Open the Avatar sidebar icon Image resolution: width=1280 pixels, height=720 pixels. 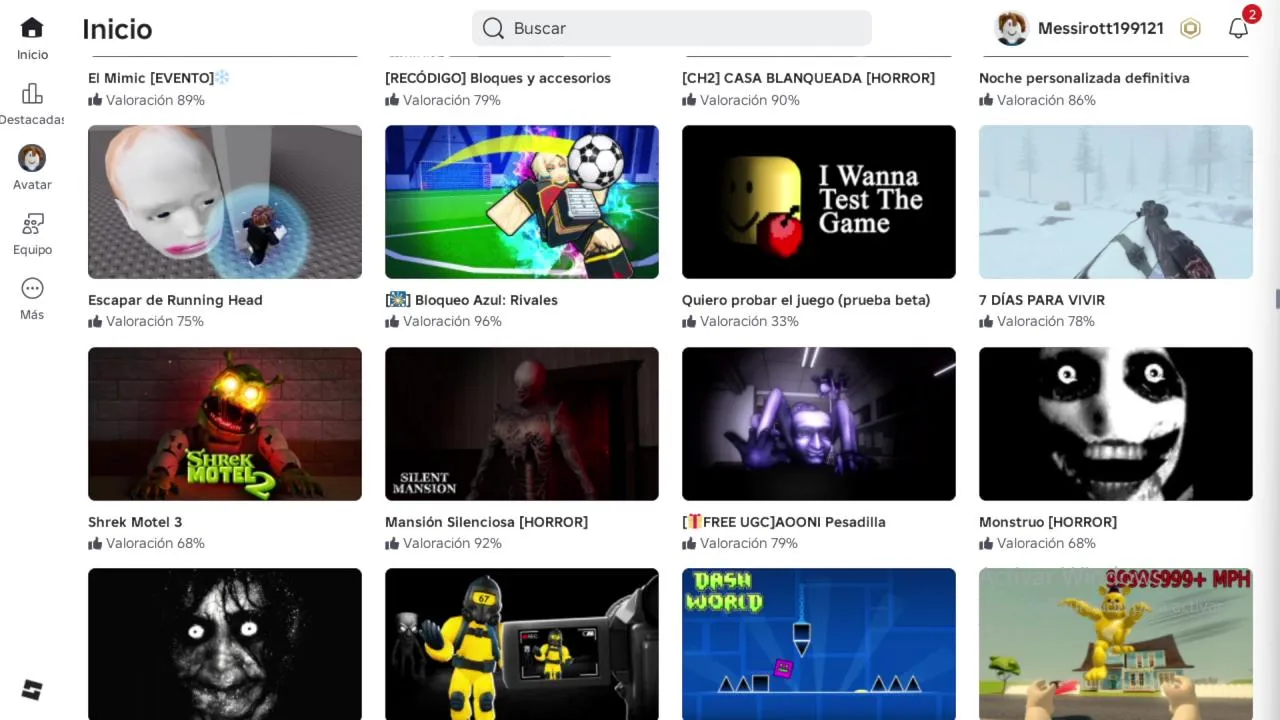pos(32,158)
